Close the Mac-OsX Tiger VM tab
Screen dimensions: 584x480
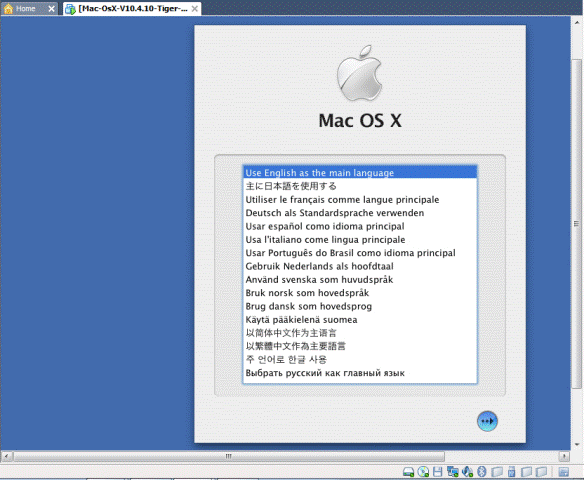(195, 9)
